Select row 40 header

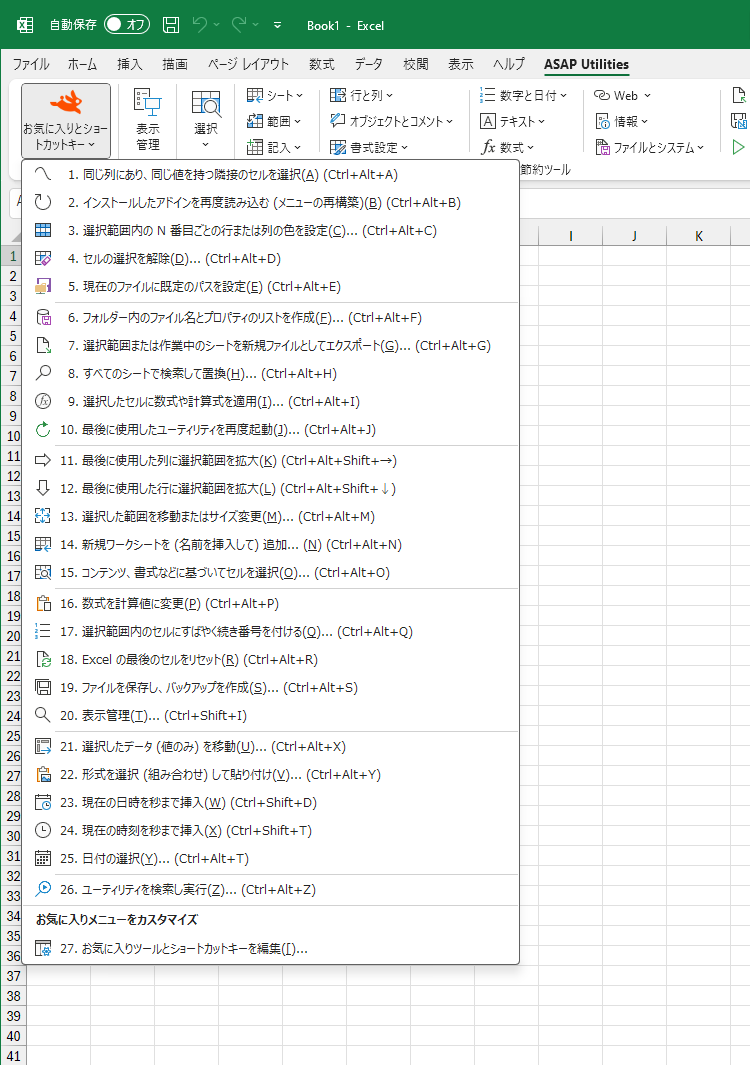(13, 1036)
